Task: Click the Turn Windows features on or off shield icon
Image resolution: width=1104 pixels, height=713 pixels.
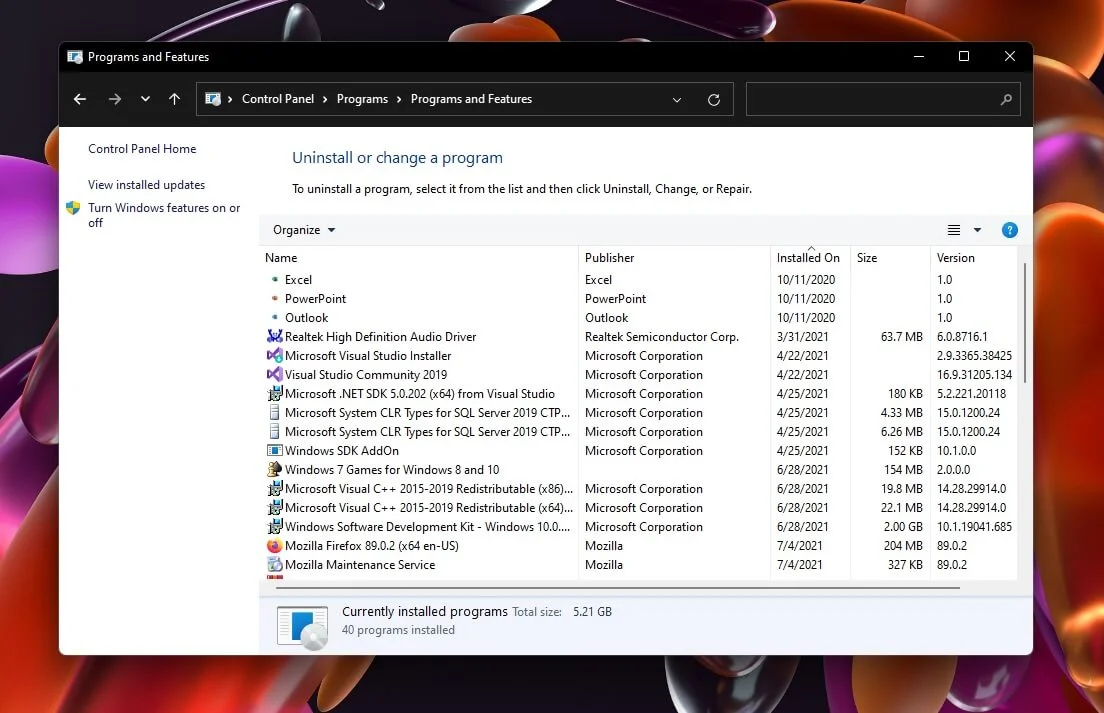Action: tap(72, 208)
